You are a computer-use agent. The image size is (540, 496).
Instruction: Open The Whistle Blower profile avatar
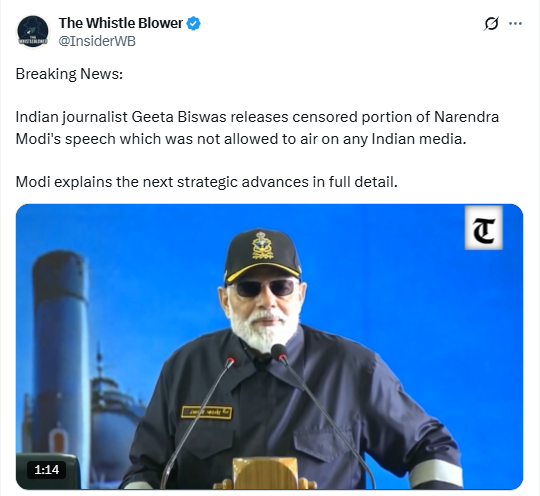point(33,32)
